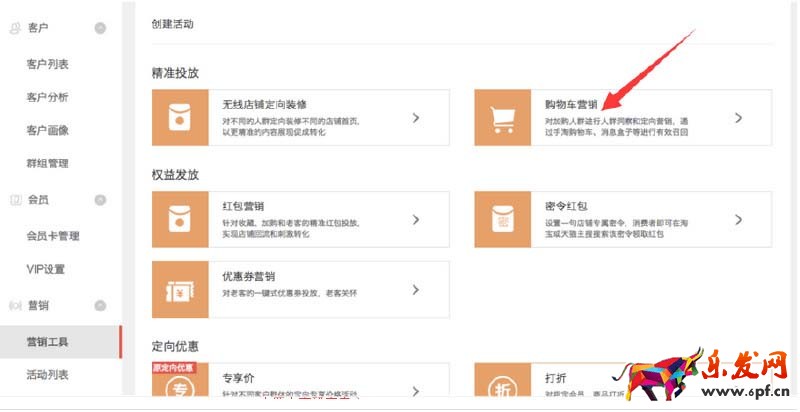The height and width of the screenshot is (412, 800).
Task: Go to 客户分析 page
Action: (x=47, y=98)
